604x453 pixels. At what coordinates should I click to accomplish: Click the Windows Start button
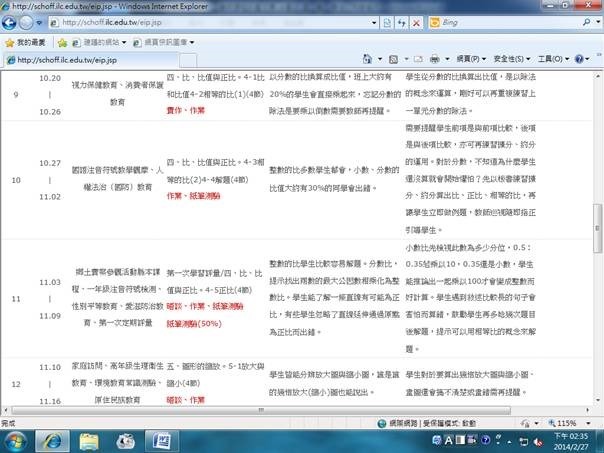tap(18, 440)
